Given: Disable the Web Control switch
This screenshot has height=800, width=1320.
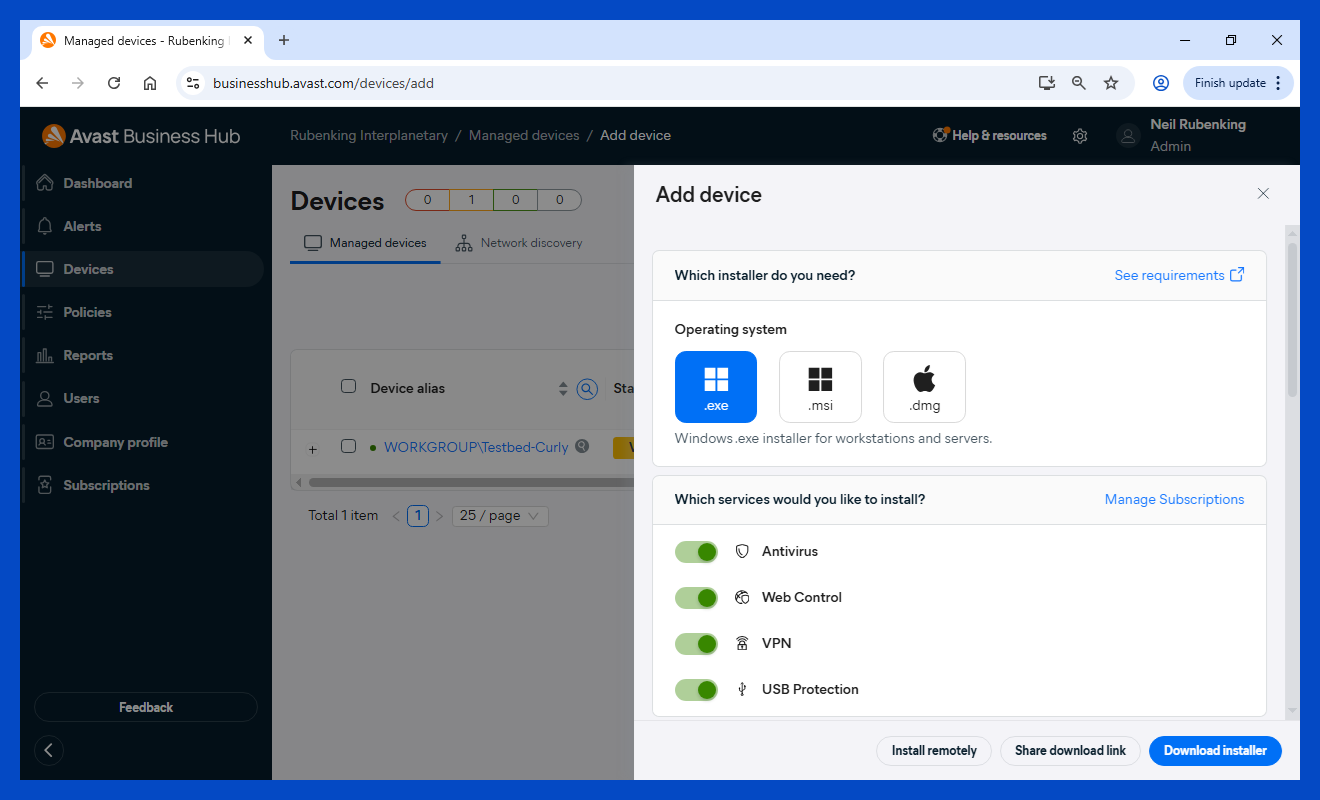Looking at the screenshot, I should click(696, 597).
